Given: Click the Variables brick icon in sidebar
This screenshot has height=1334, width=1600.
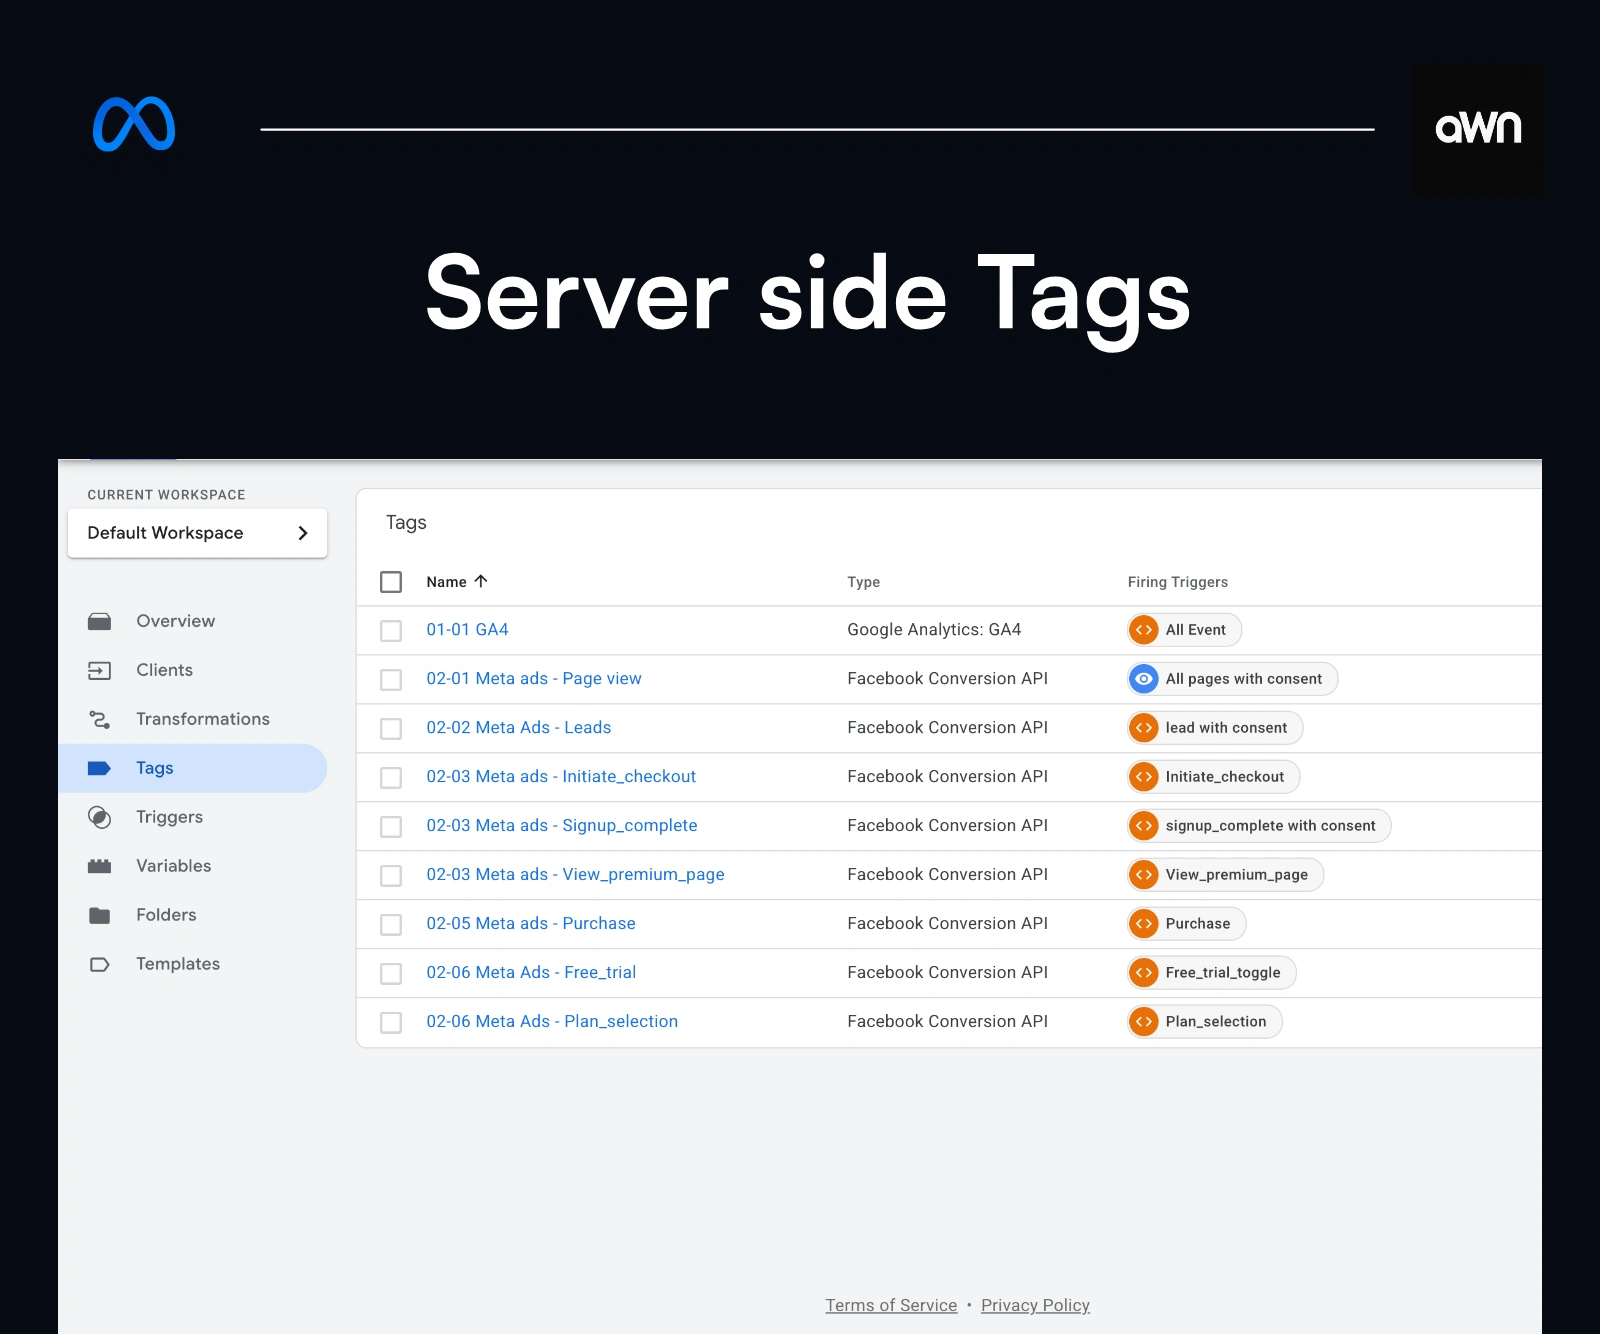Looking at the screenshot, I should pos(99,866).
